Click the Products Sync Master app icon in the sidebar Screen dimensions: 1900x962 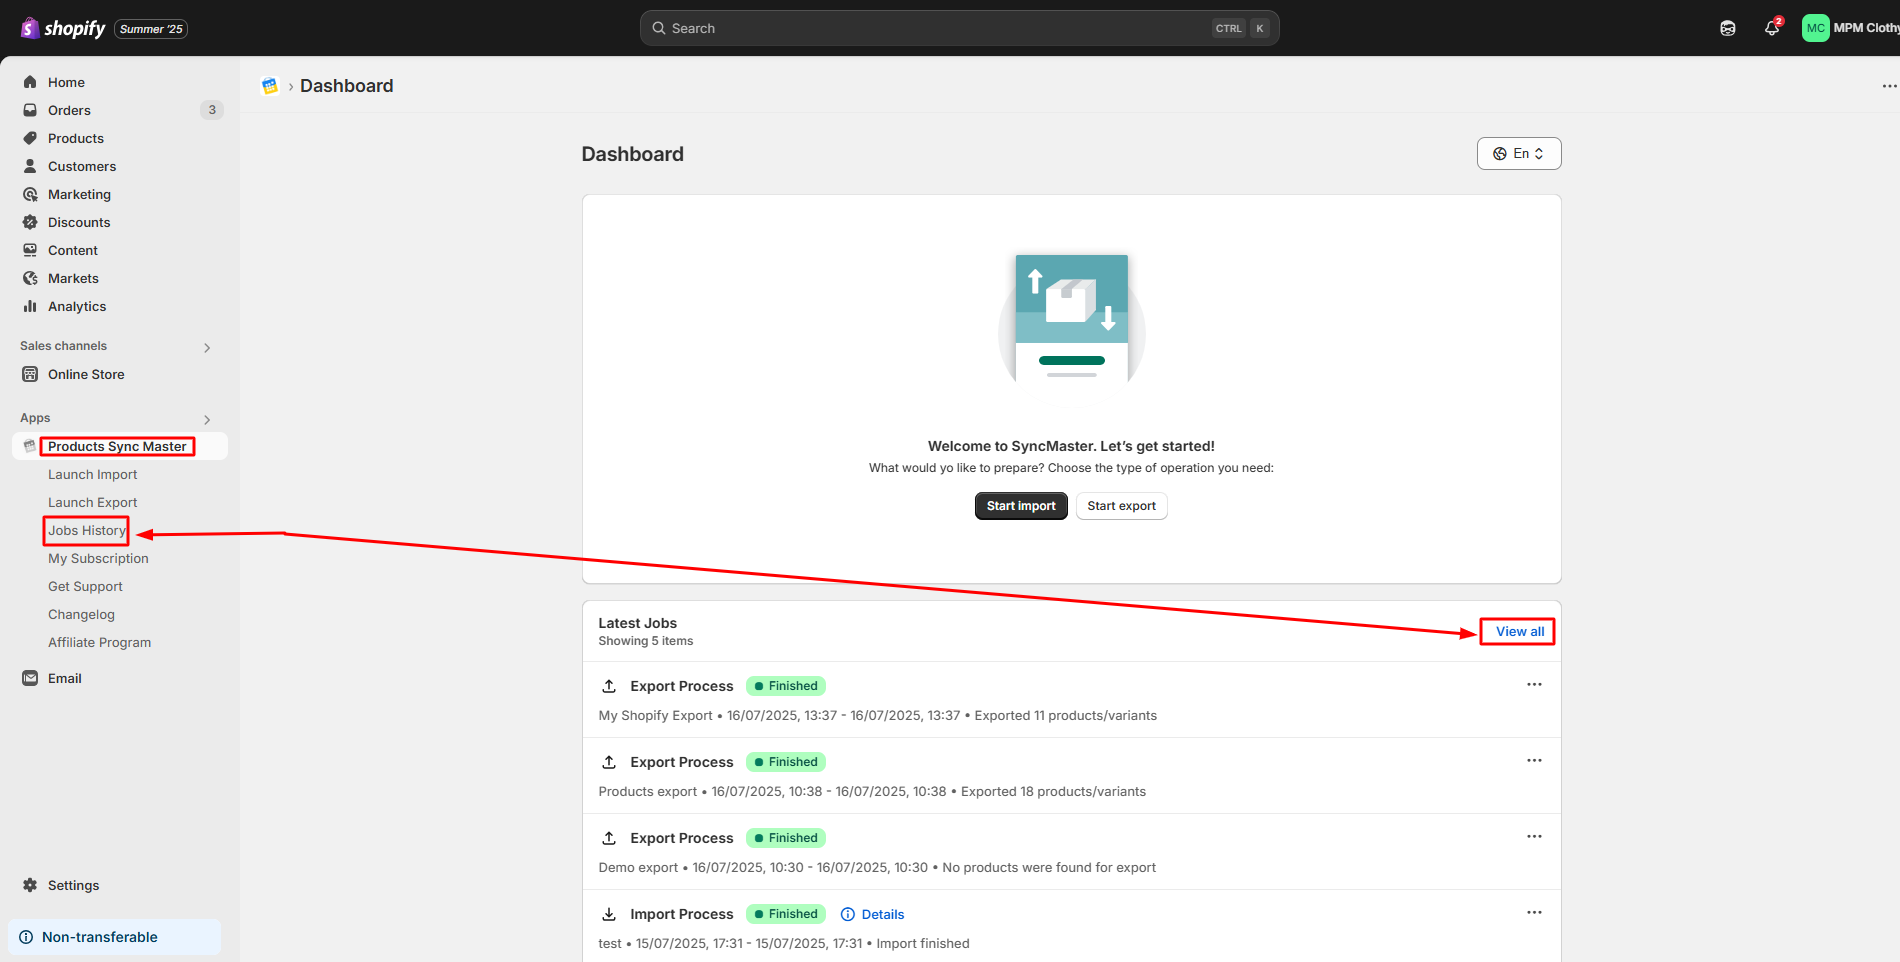[30, 446]
